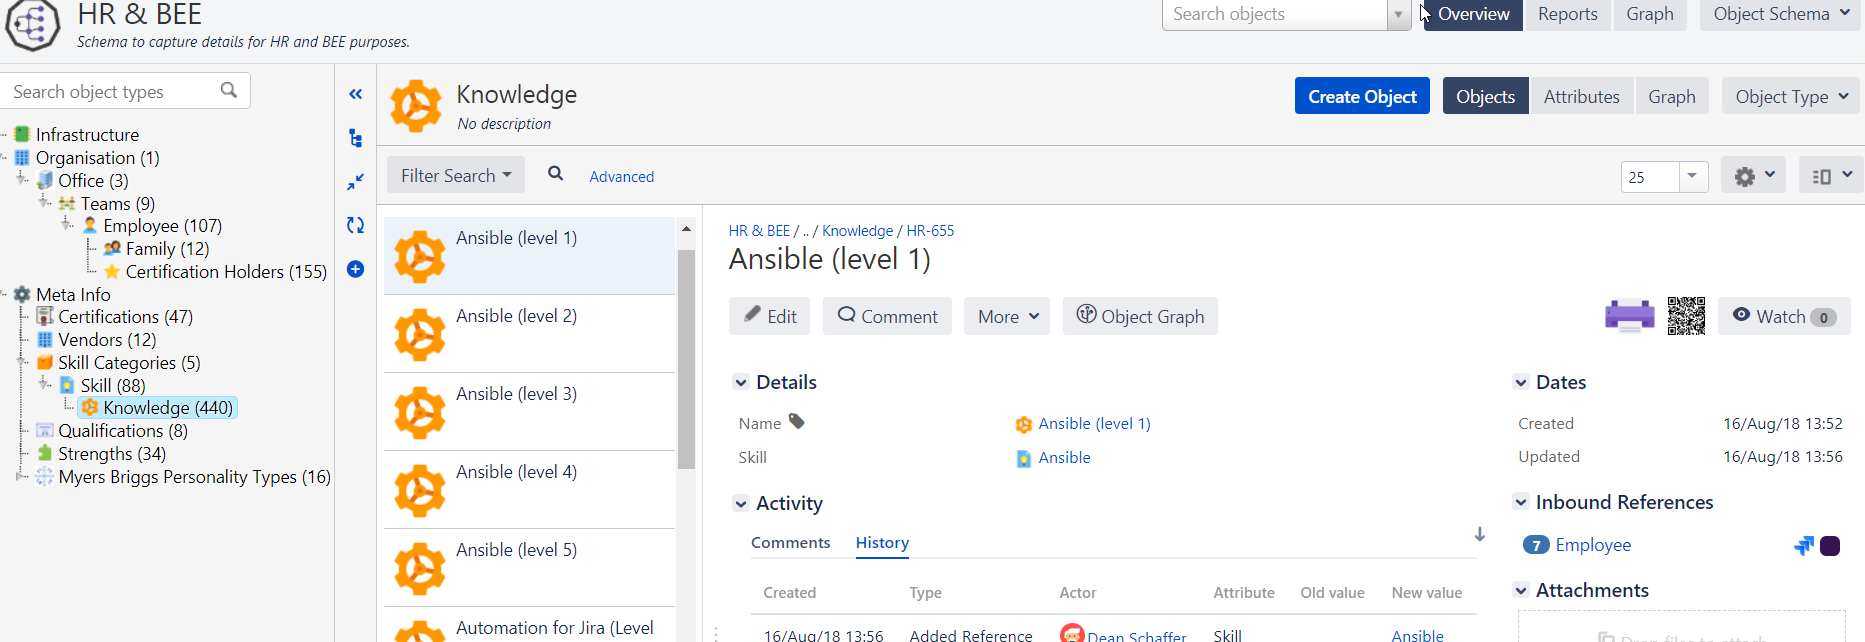
Task: Collapse the object type sidebar arrows
Action: [x=355, y=94]
